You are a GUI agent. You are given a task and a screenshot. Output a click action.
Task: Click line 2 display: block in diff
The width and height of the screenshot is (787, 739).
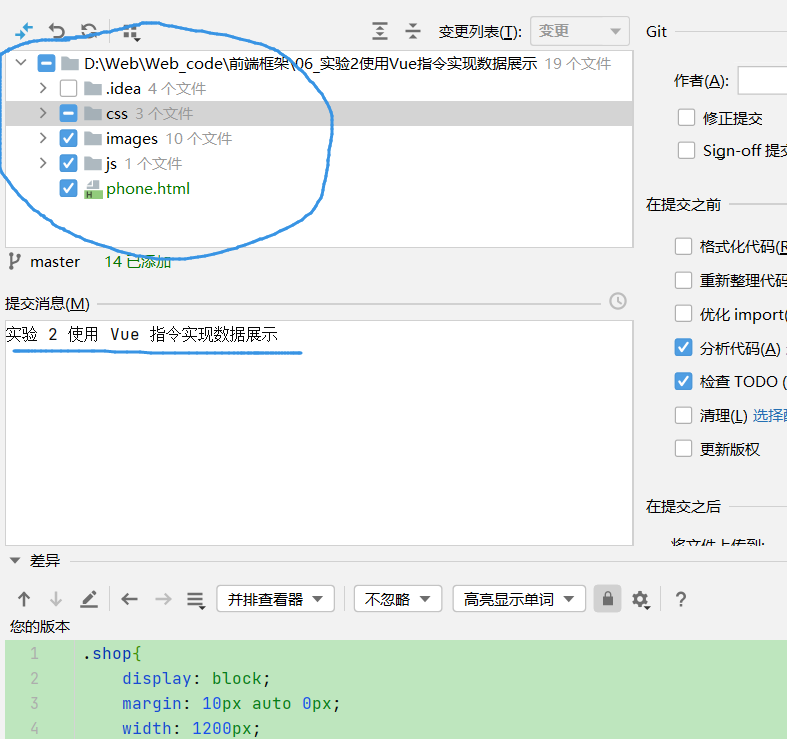point(196,678)
